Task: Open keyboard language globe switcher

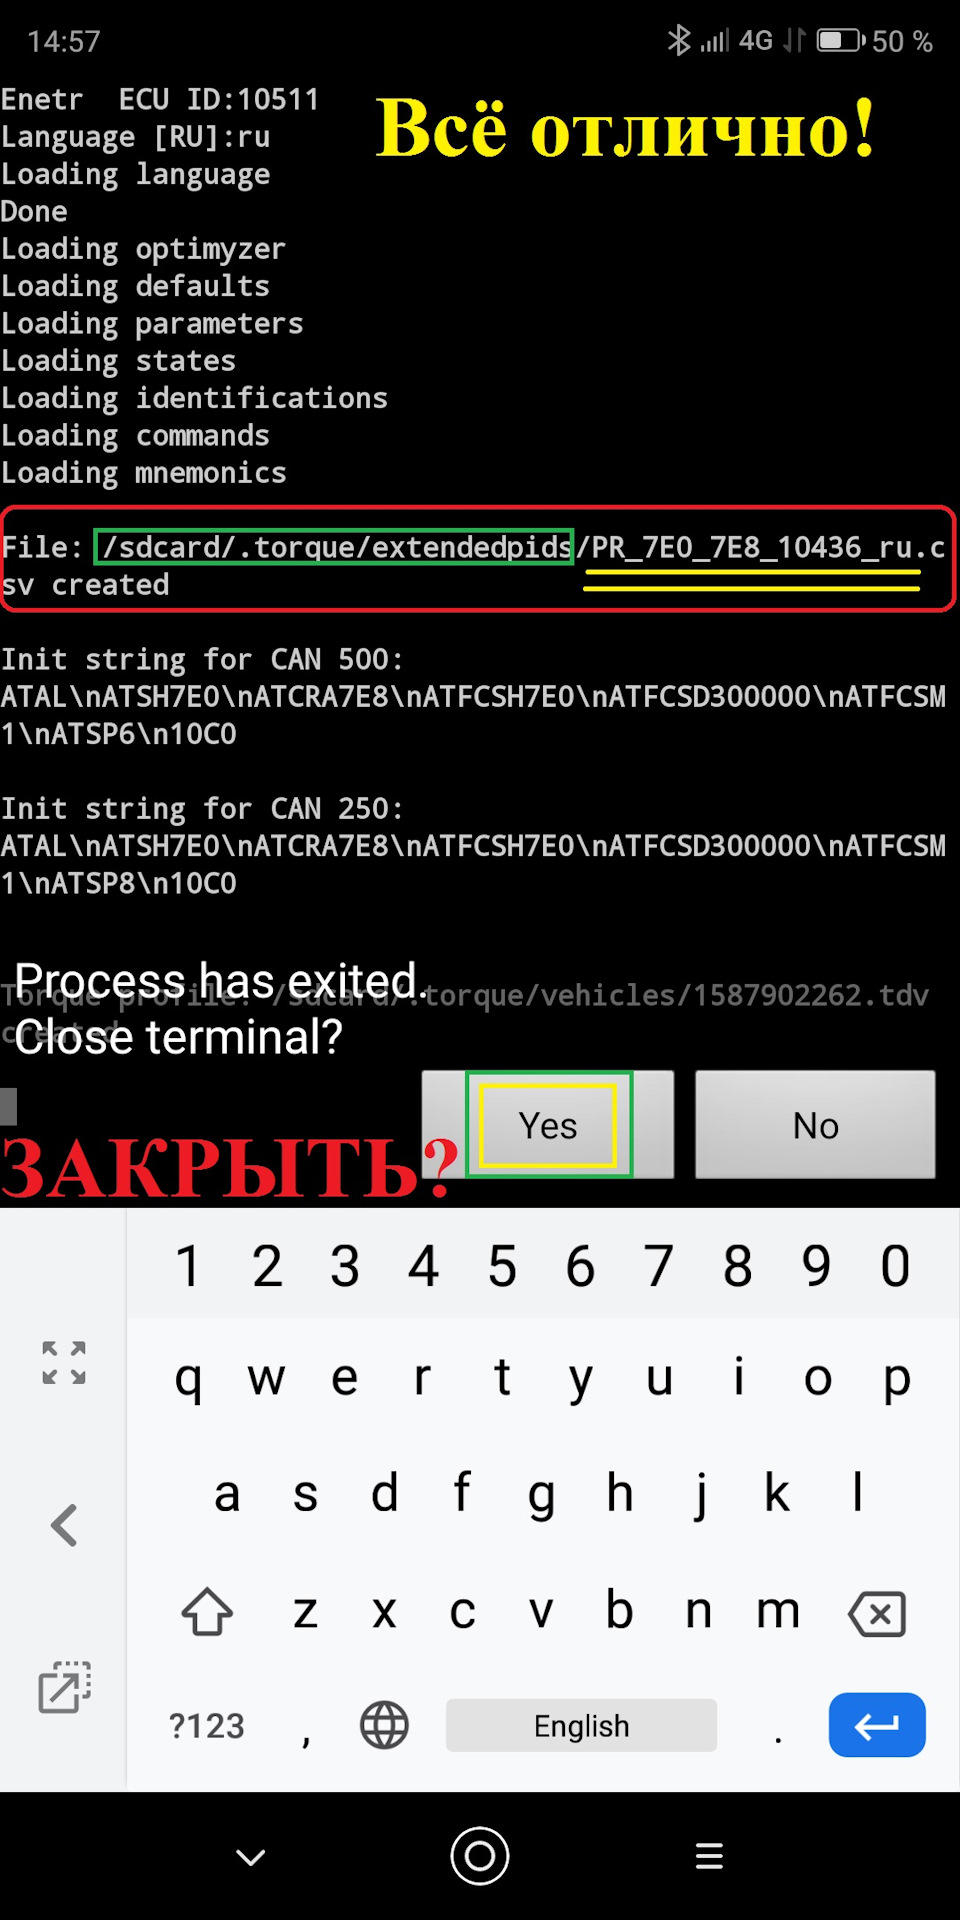Action: [x=385, y=1725]
